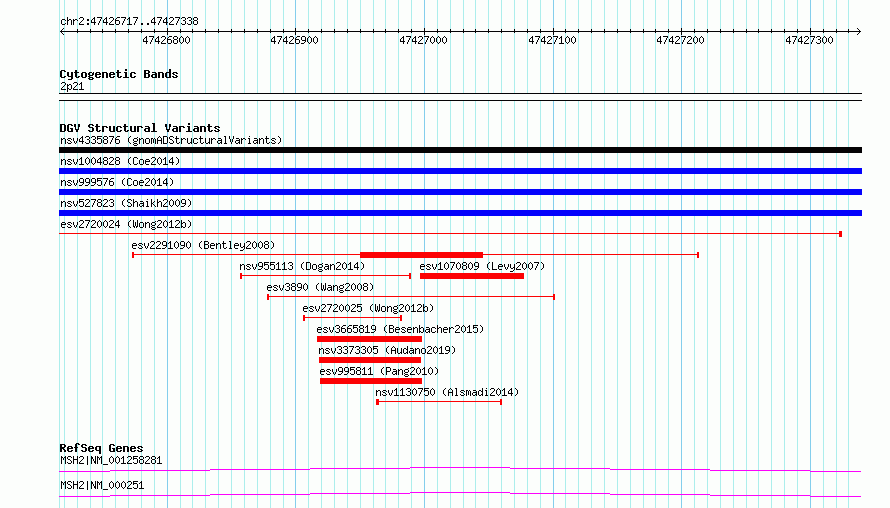Open esv1070809 (Levy2007) variant label
Image resolution: width=890 pixels, height=508 pixels.
(482, 266)
